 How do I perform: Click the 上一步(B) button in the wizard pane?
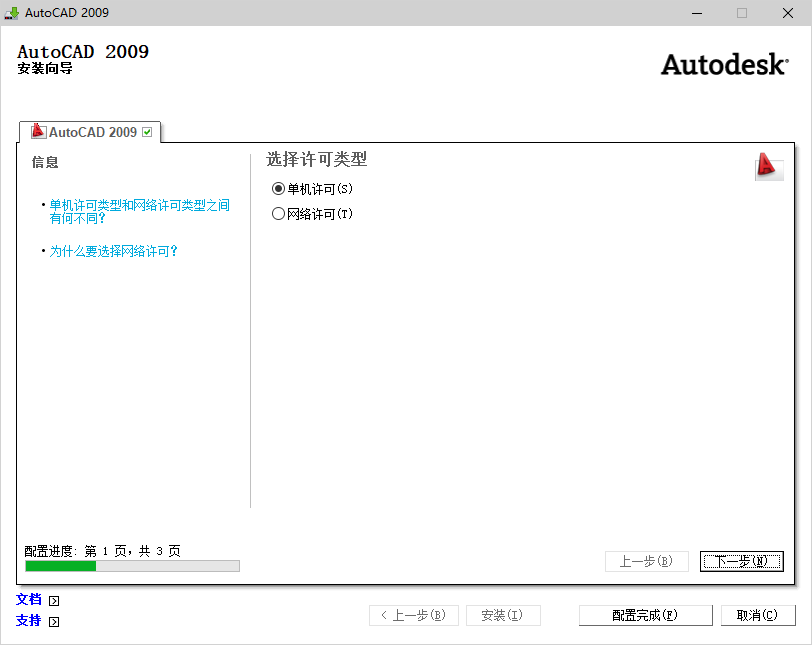click(646, 561)
